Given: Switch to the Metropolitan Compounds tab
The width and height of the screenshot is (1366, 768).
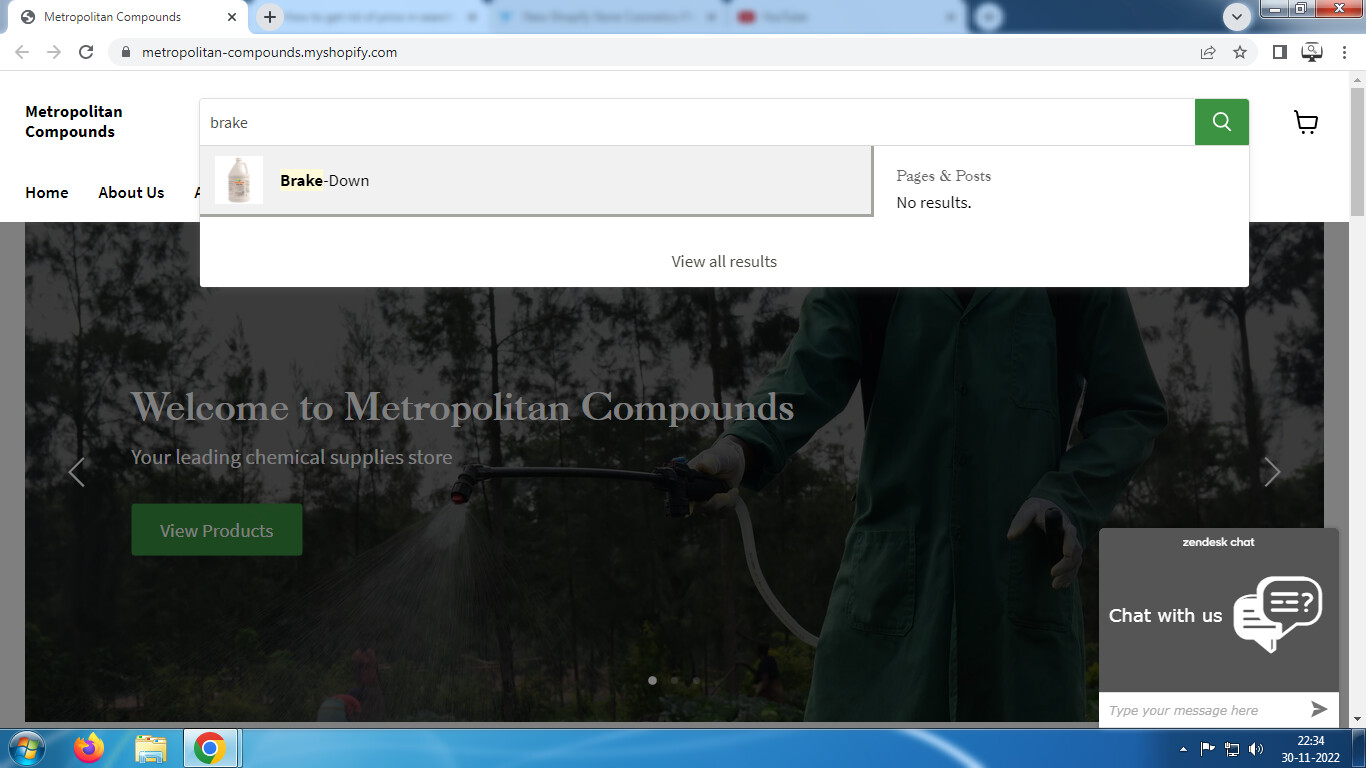Looking at the screenshot, I should (127, 17).
